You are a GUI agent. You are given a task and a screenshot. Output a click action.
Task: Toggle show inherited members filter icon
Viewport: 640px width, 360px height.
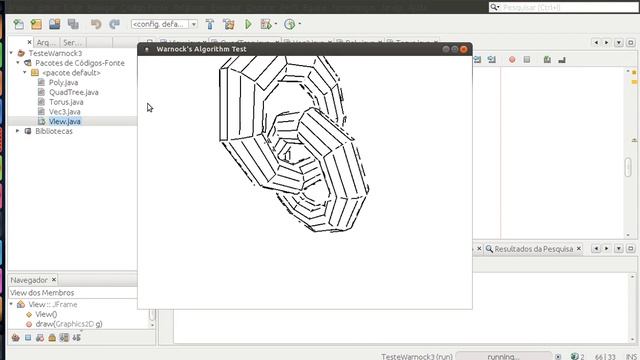(x=16, y=338)
